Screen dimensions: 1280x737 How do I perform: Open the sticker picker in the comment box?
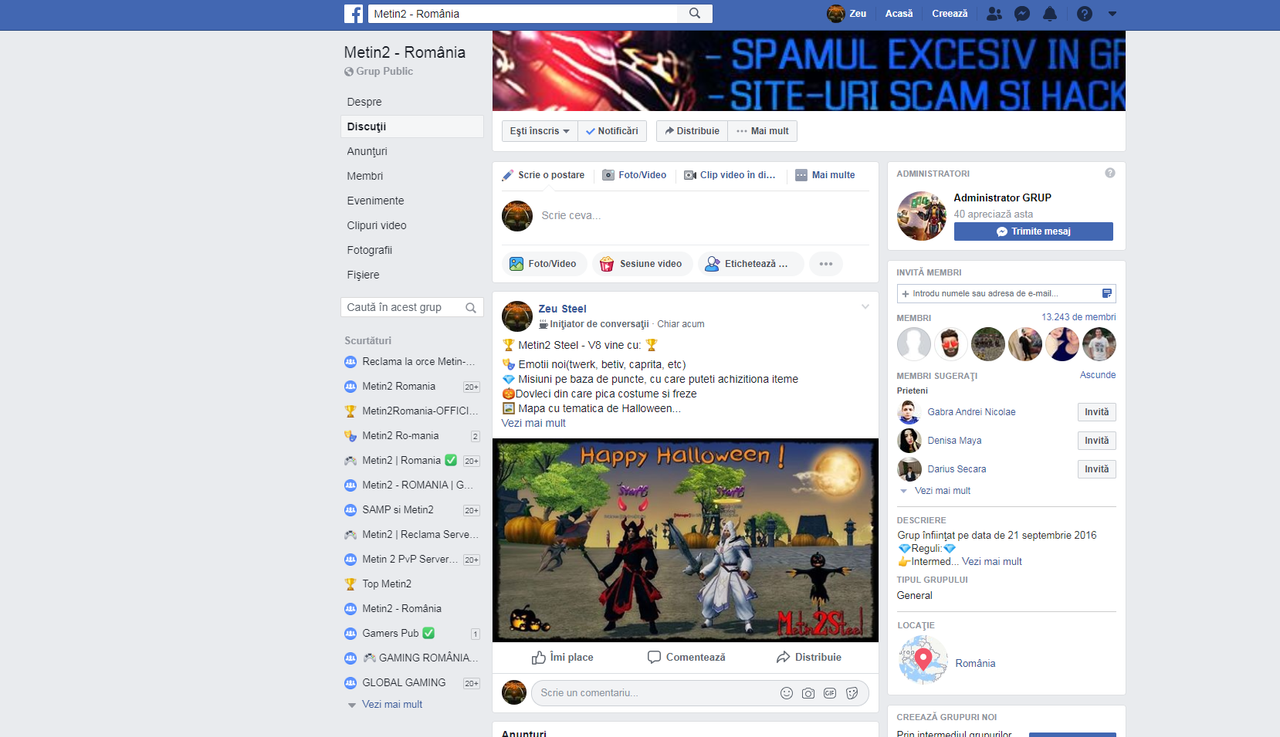click(852, 692)
